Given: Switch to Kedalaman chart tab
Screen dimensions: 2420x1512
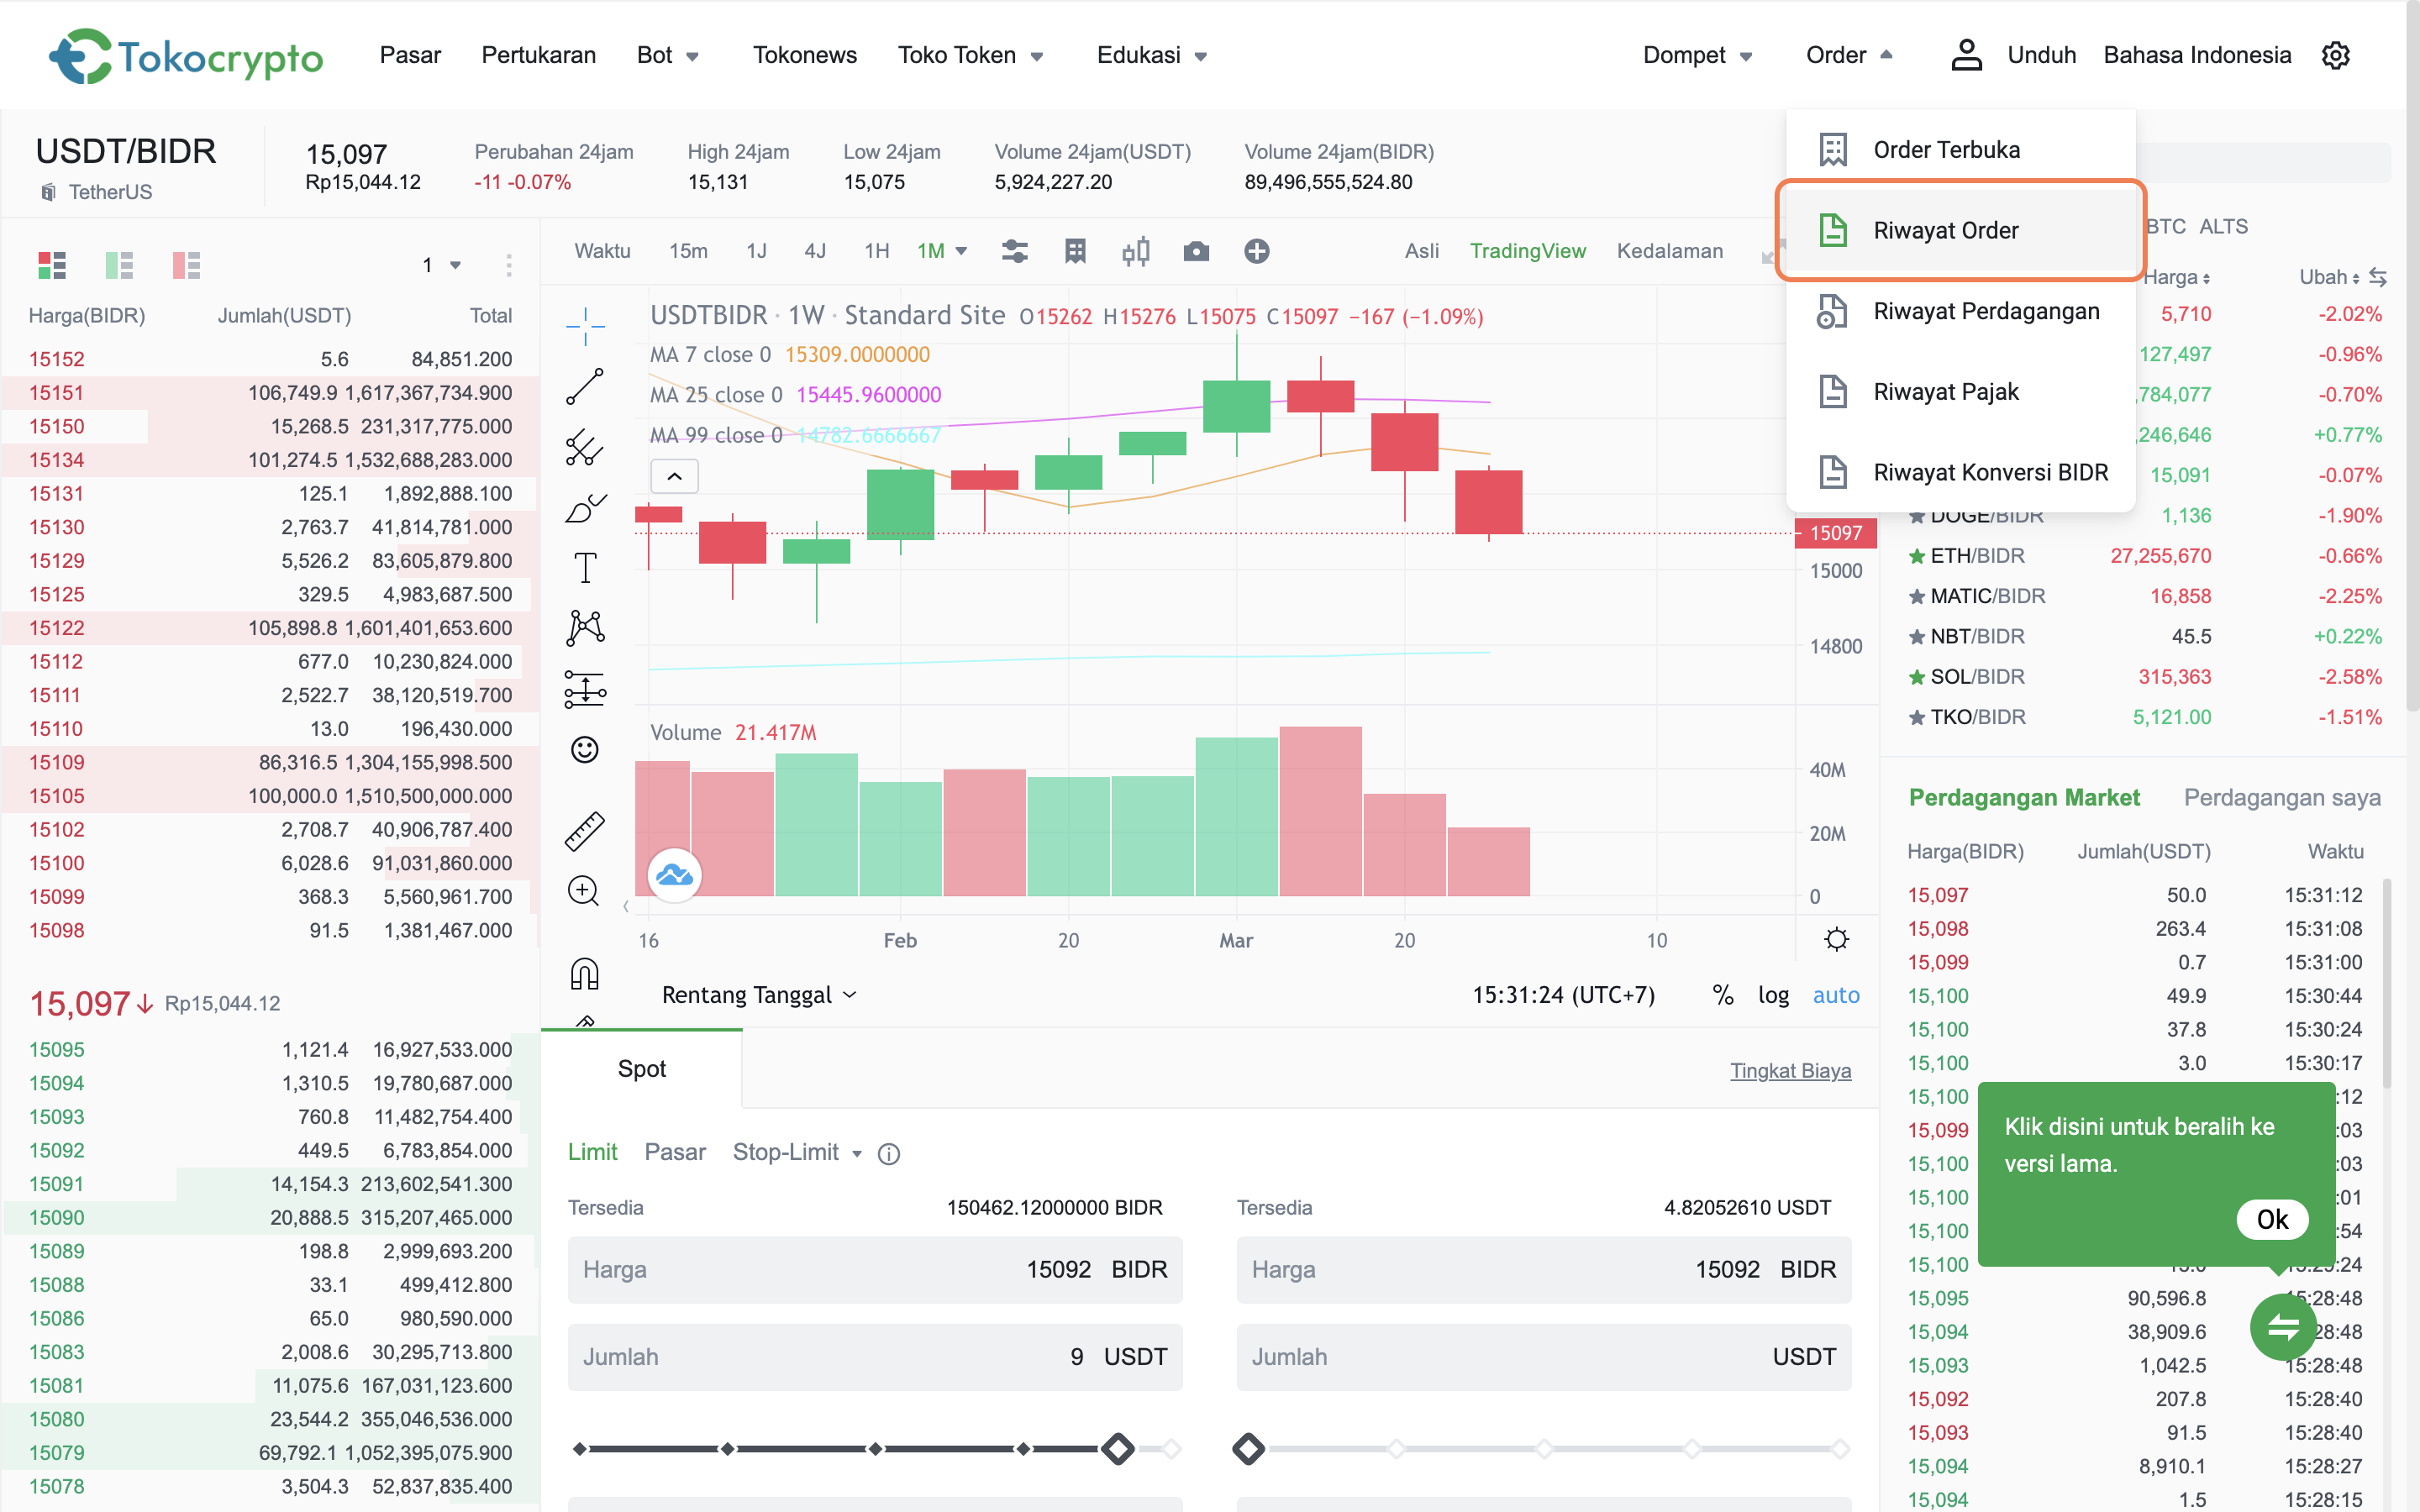Looking at the screenshot, I should [1669, 251].
